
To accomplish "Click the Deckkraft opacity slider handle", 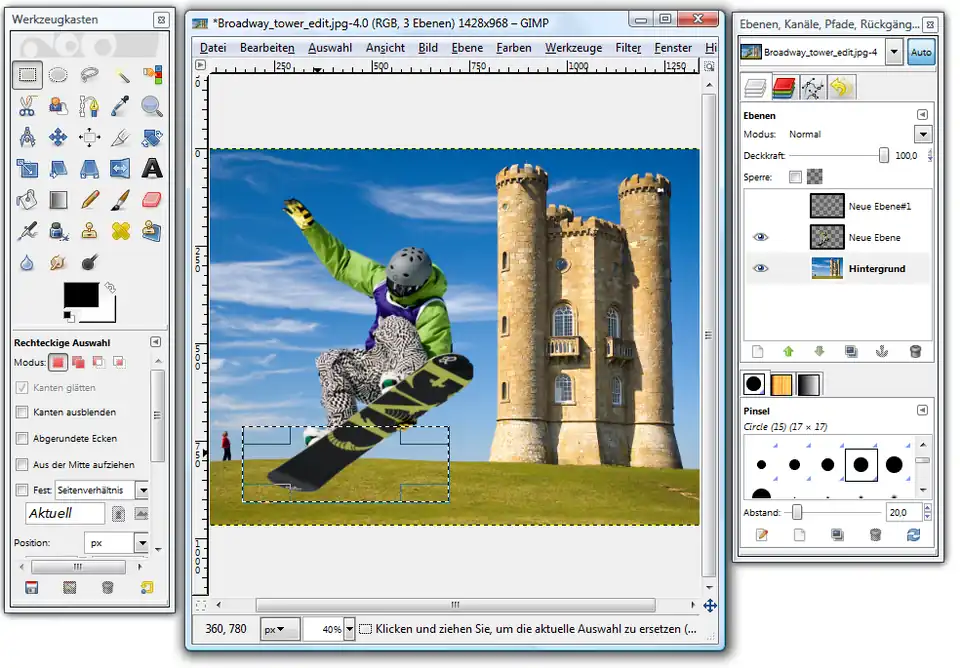I will 884,156.
